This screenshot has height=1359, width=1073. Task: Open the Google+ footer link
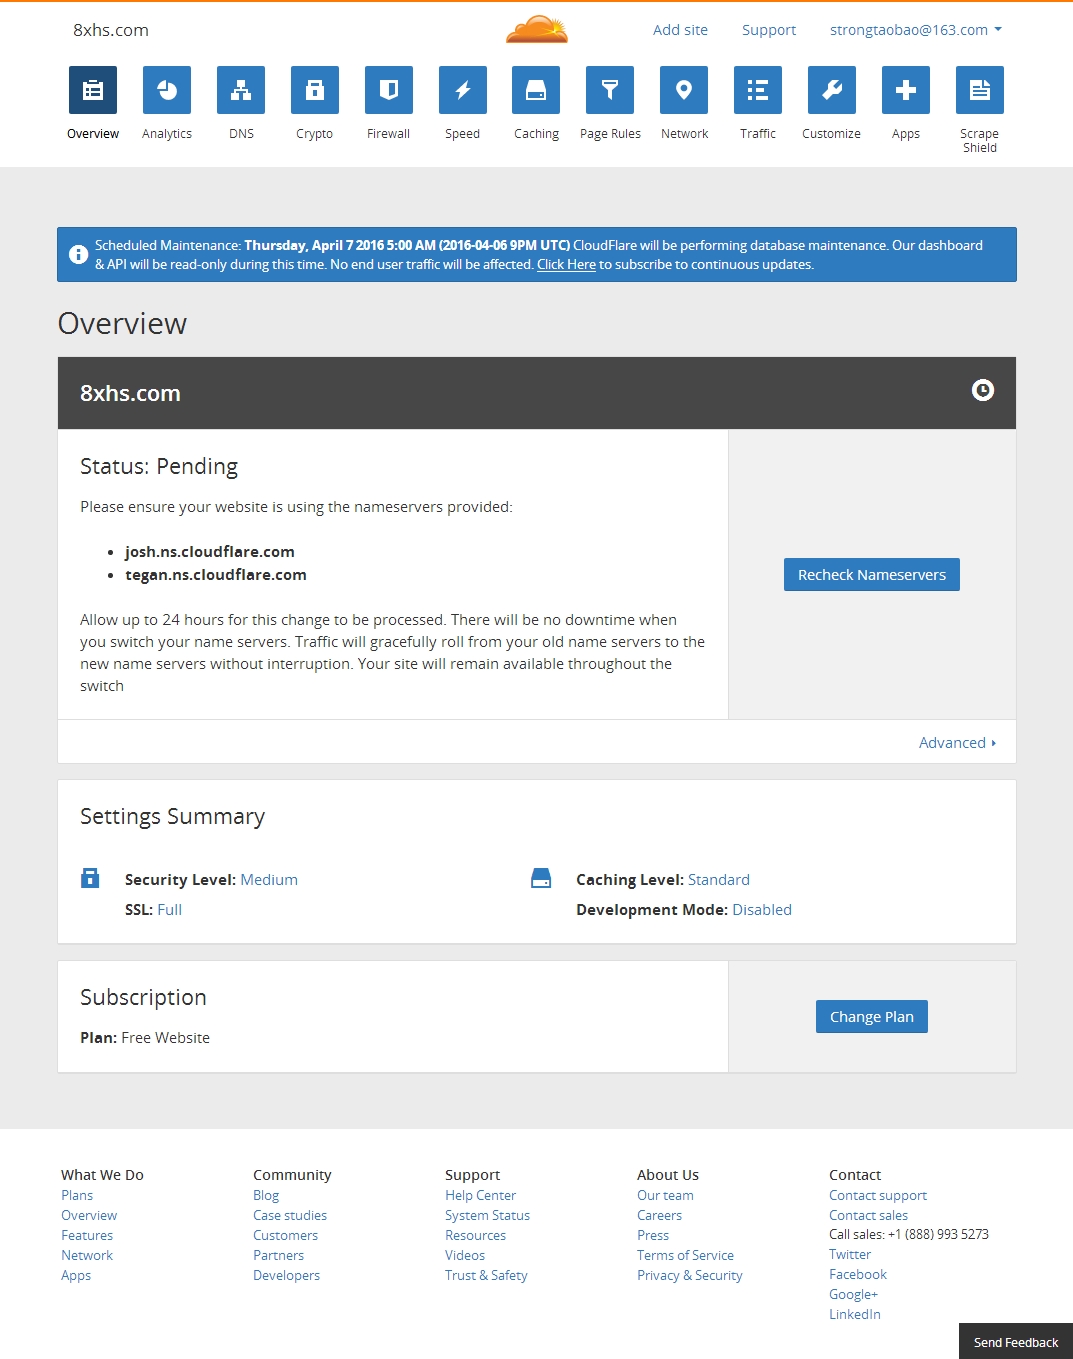[854, 1295]
